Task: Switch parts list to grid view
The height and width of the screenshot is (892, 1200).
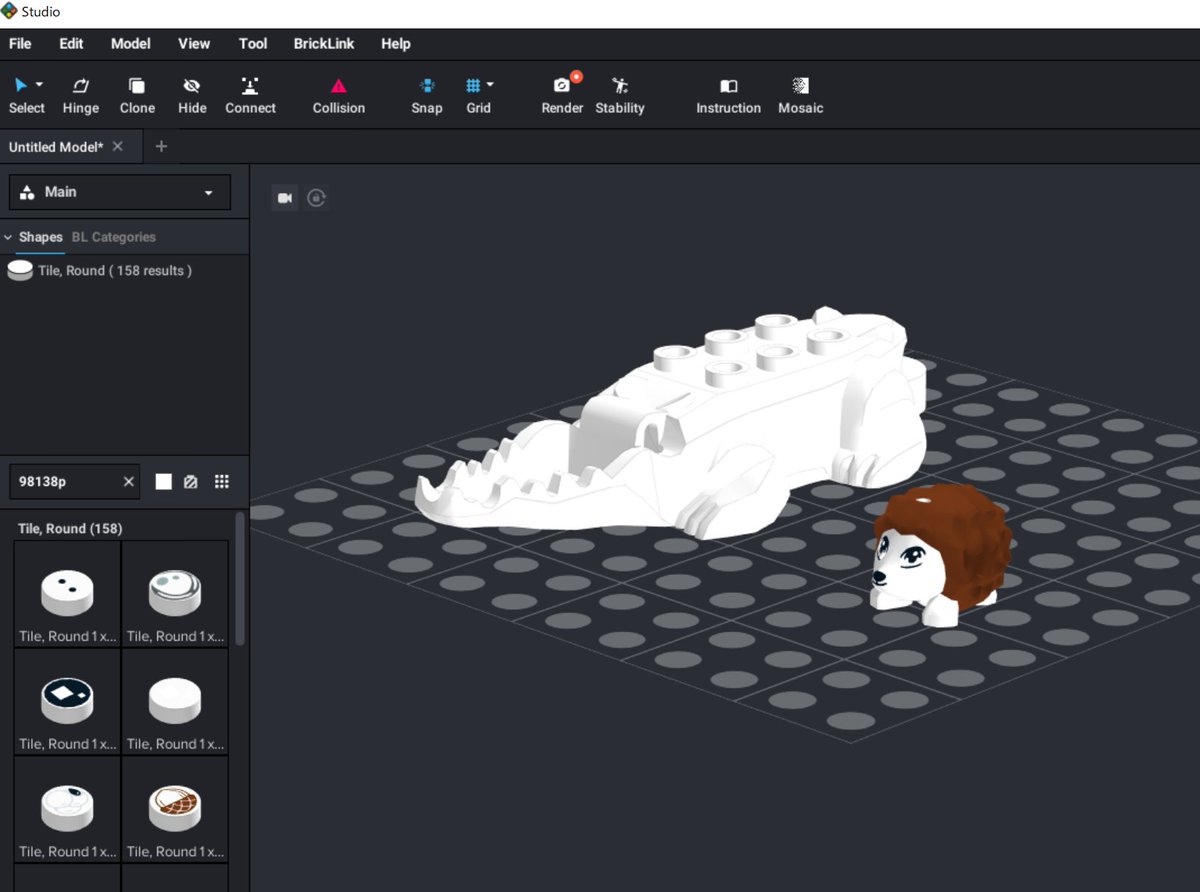Action: pyautogui.click(x=222, y=482)
